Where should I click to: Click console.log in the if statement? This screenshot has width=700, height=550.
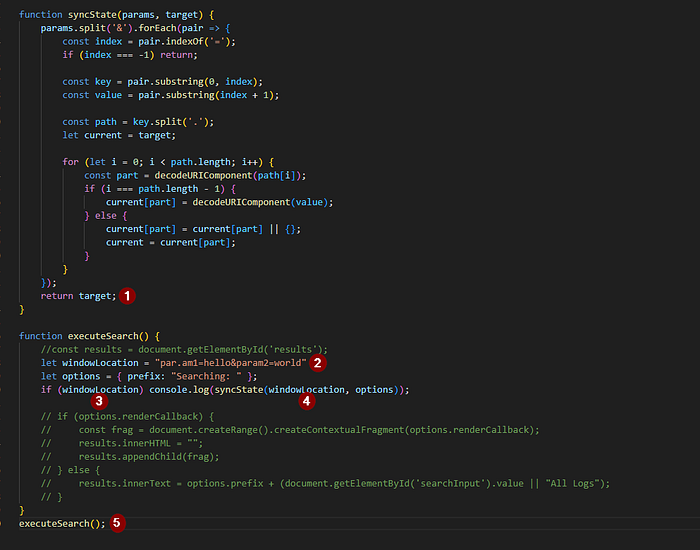coord(179,390)
